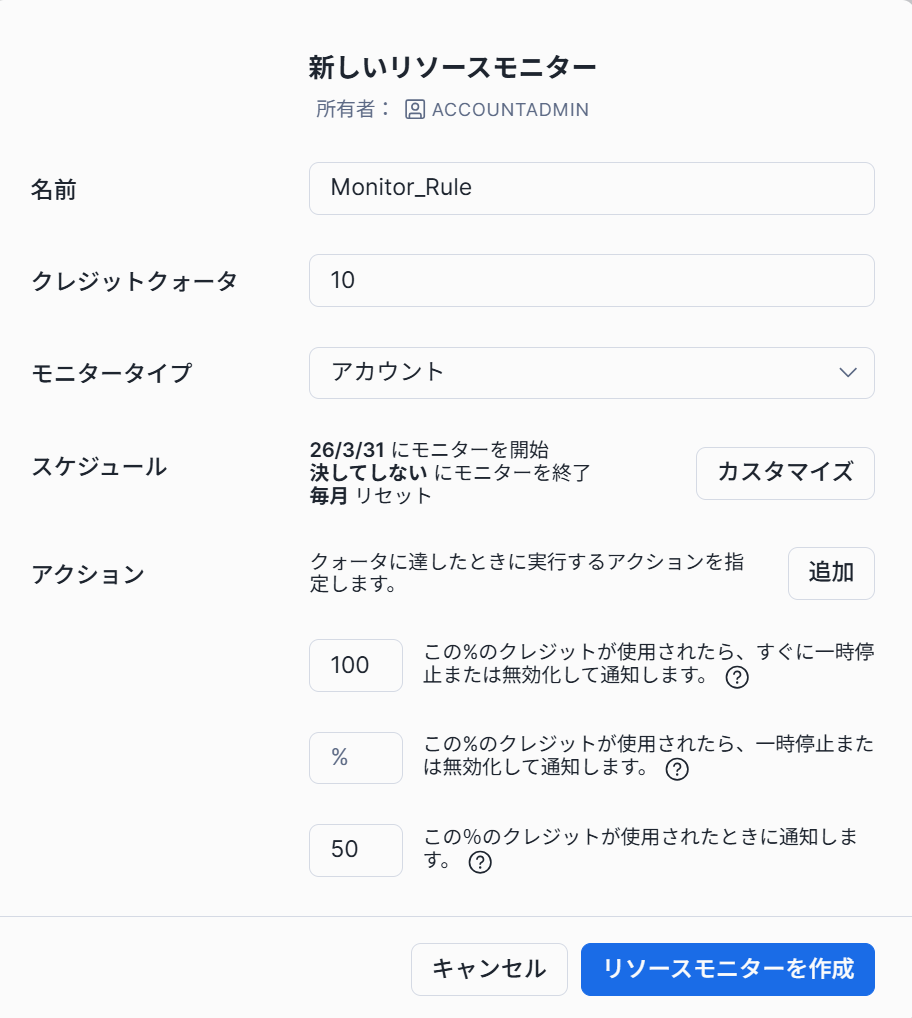912x1018 pixels.
Task: Show help for the notify-only threshold
Action: tap(480, 862)
